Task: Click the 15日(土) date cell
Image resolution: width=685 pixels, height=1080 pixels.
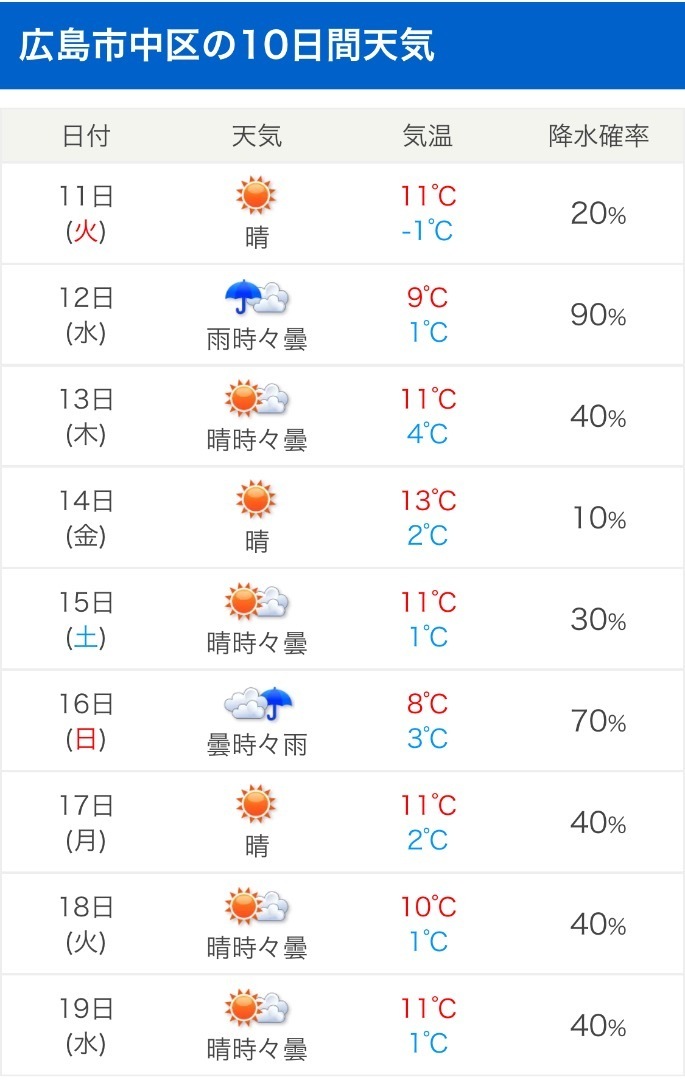Action: (86, 620)
